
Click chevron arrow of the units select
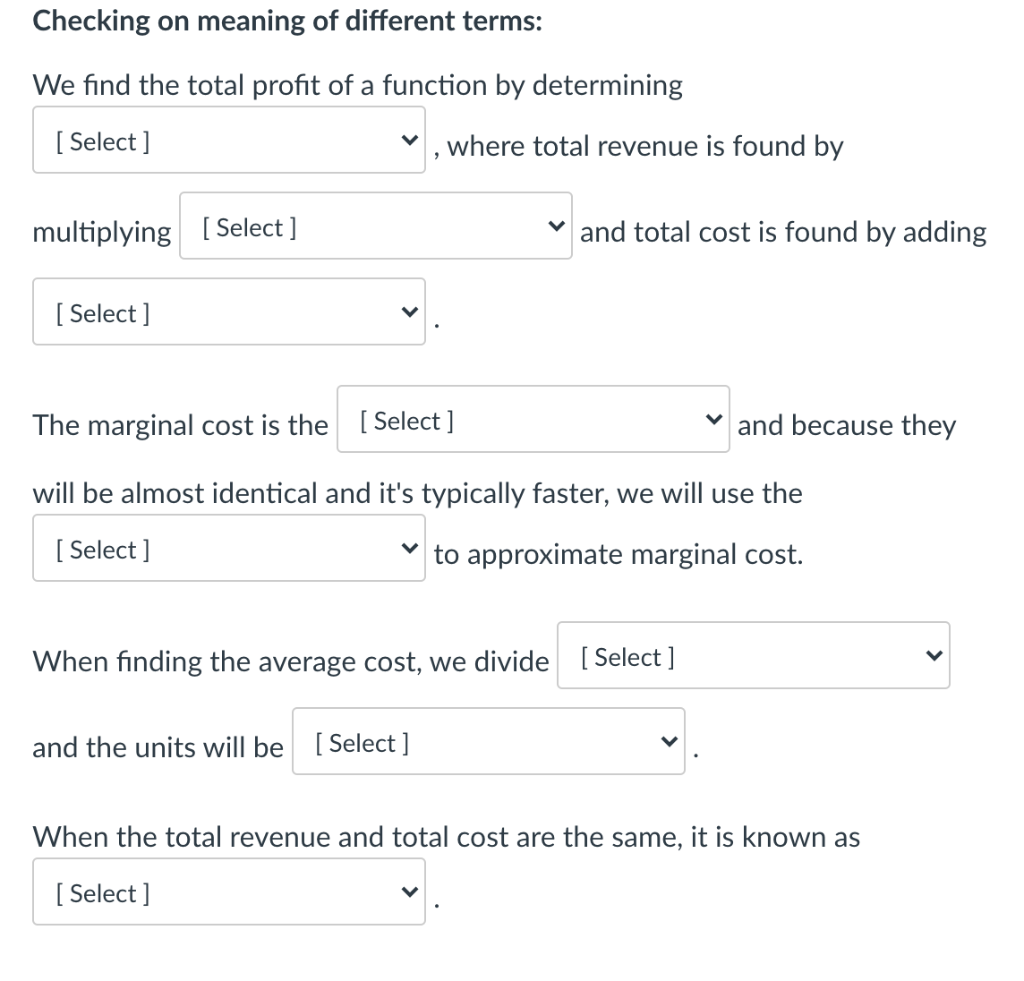click(669, 741)
